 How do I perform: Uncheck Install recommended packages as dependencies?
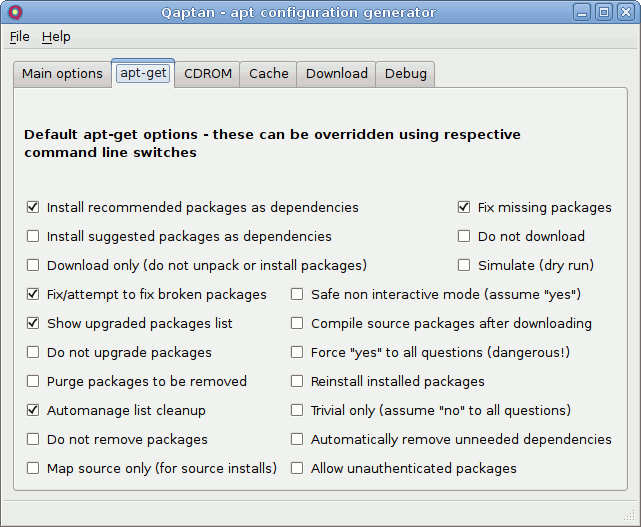coord(33,207)
